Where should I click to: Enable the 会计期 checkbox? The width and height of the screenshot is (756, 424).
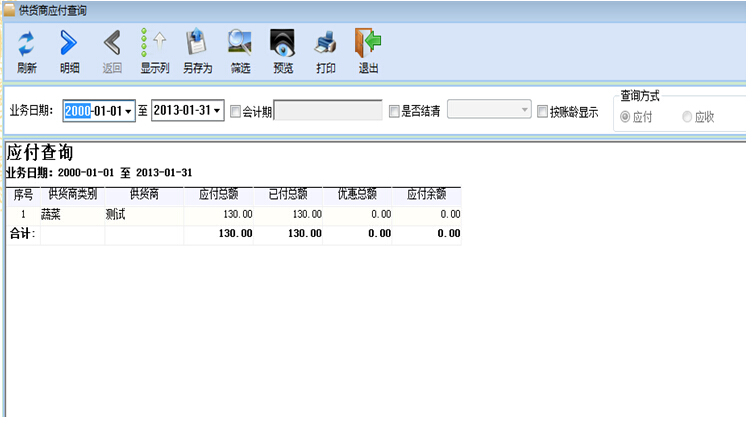235,112
